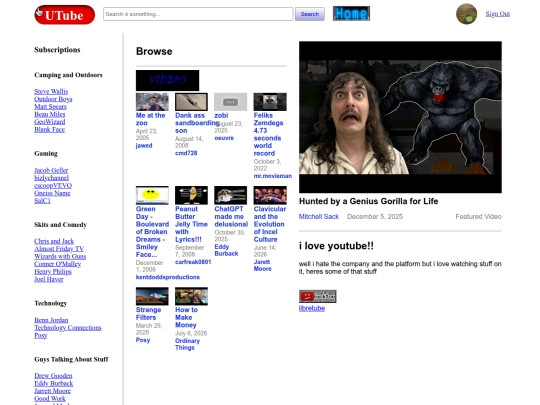Open SalC1 subscription

(x=42, y=200)
